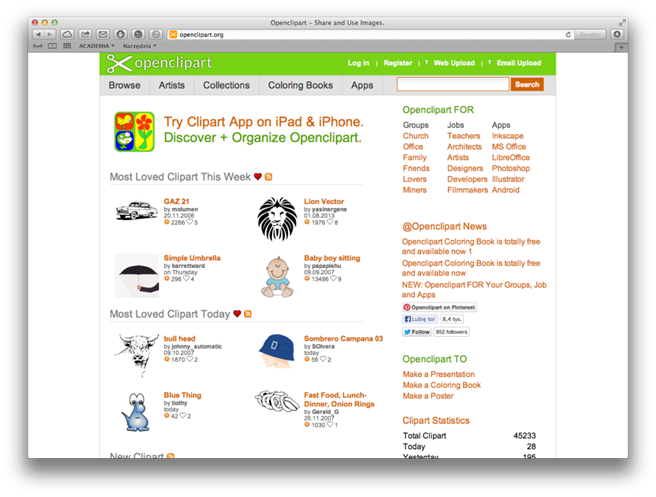The image size is (656, 497).
Task: Enter full screen with the arrows icon
Action: click(x=622, y=23)
